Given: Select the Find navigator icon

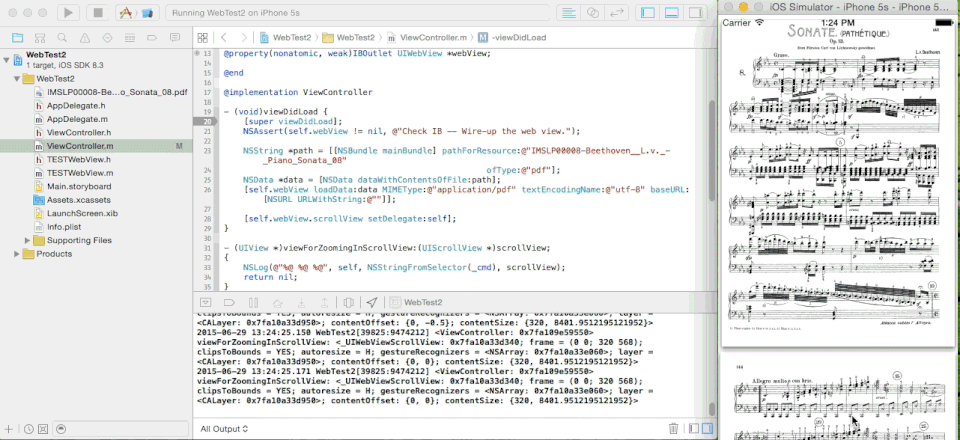Looking at the screenshot, I should coord(62,37).
